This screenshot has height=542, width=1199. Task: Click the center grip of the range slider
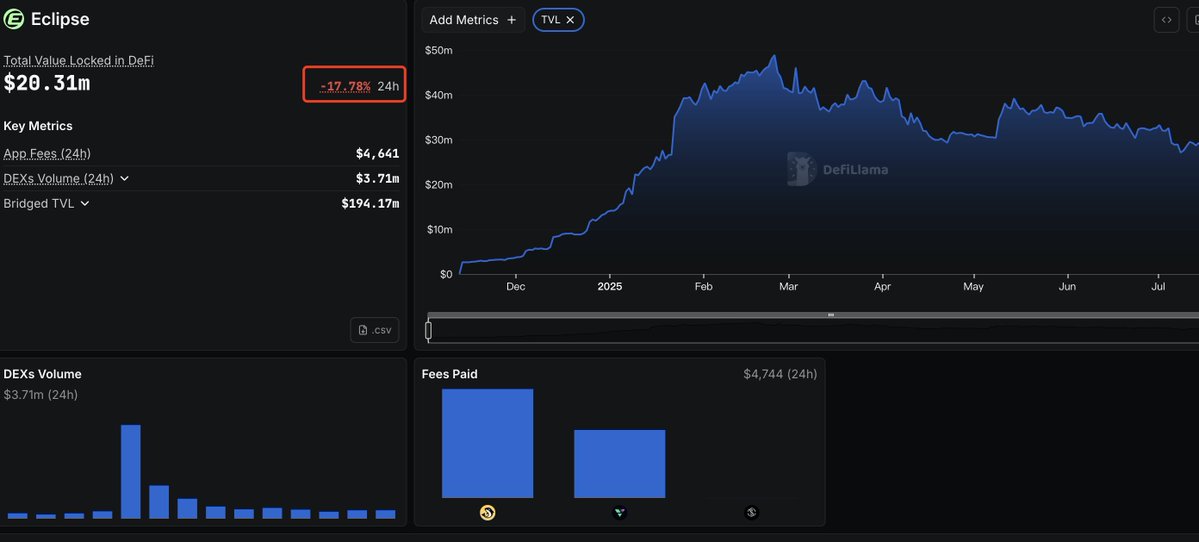(x=830, y=315)
